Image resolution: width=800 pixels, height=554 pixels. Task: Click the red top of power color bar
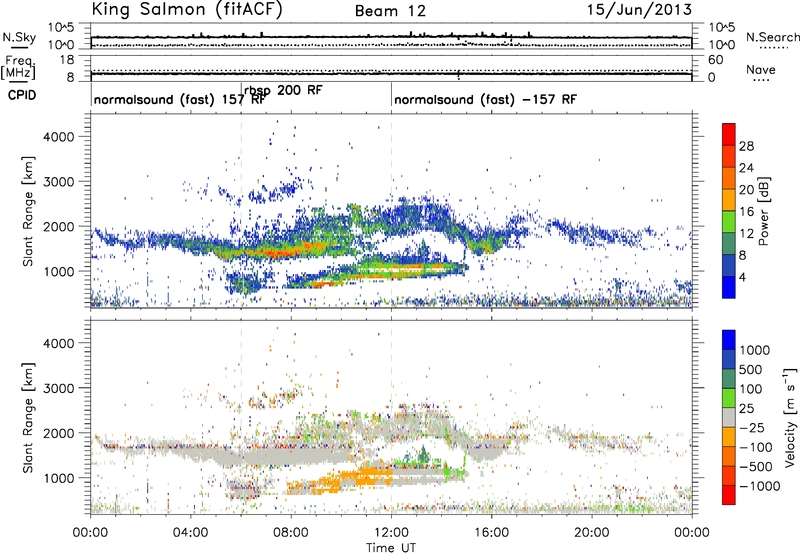[x=729, y=134]
